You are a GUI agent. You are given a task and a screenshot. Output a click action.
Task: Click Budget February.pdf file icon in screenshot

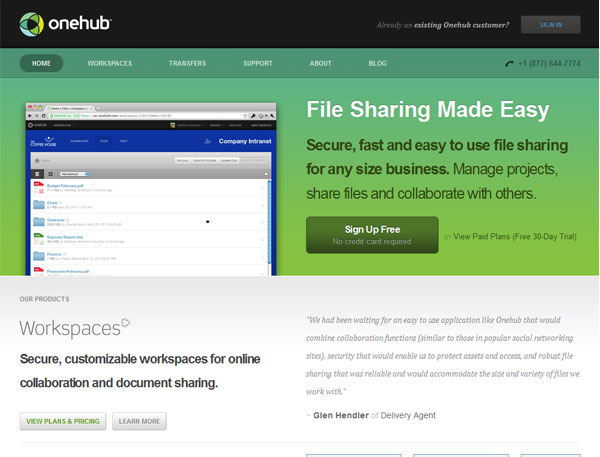point(39,187)
